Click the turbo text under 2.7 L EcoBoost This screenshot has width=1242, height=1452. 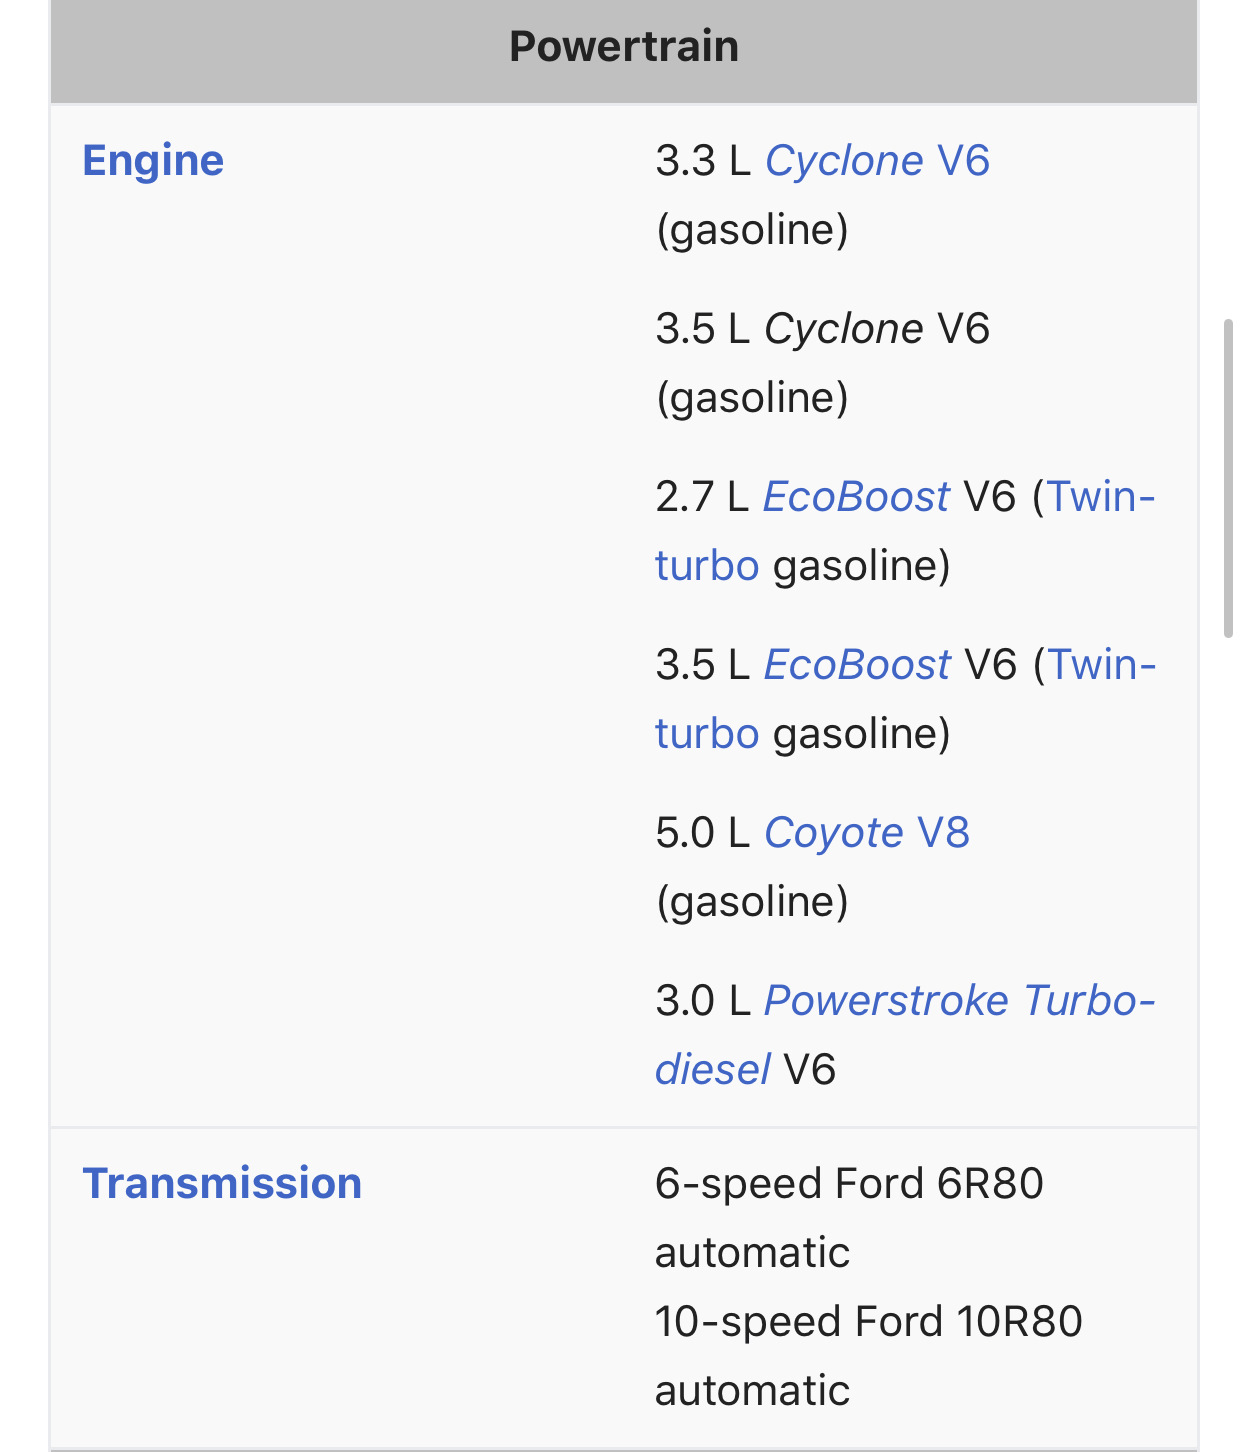click(707, 566)
